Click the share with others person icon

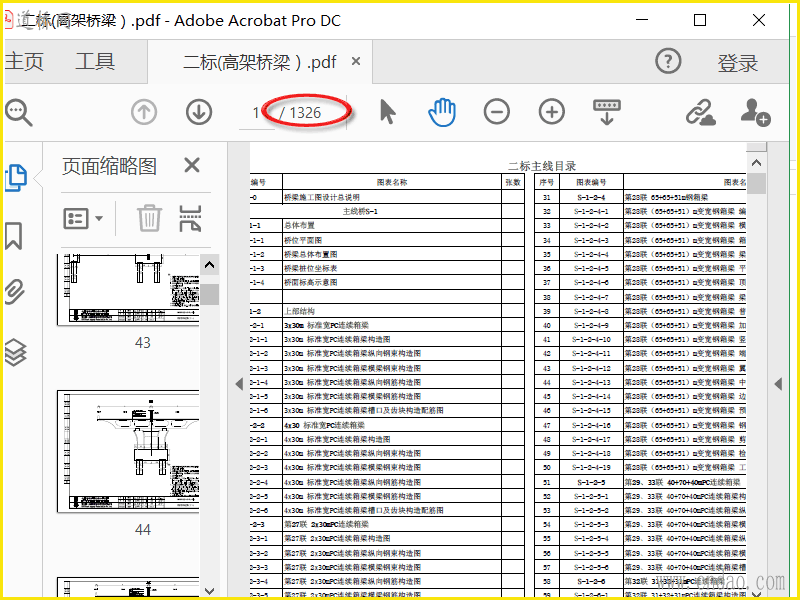[x=756, y=112]
